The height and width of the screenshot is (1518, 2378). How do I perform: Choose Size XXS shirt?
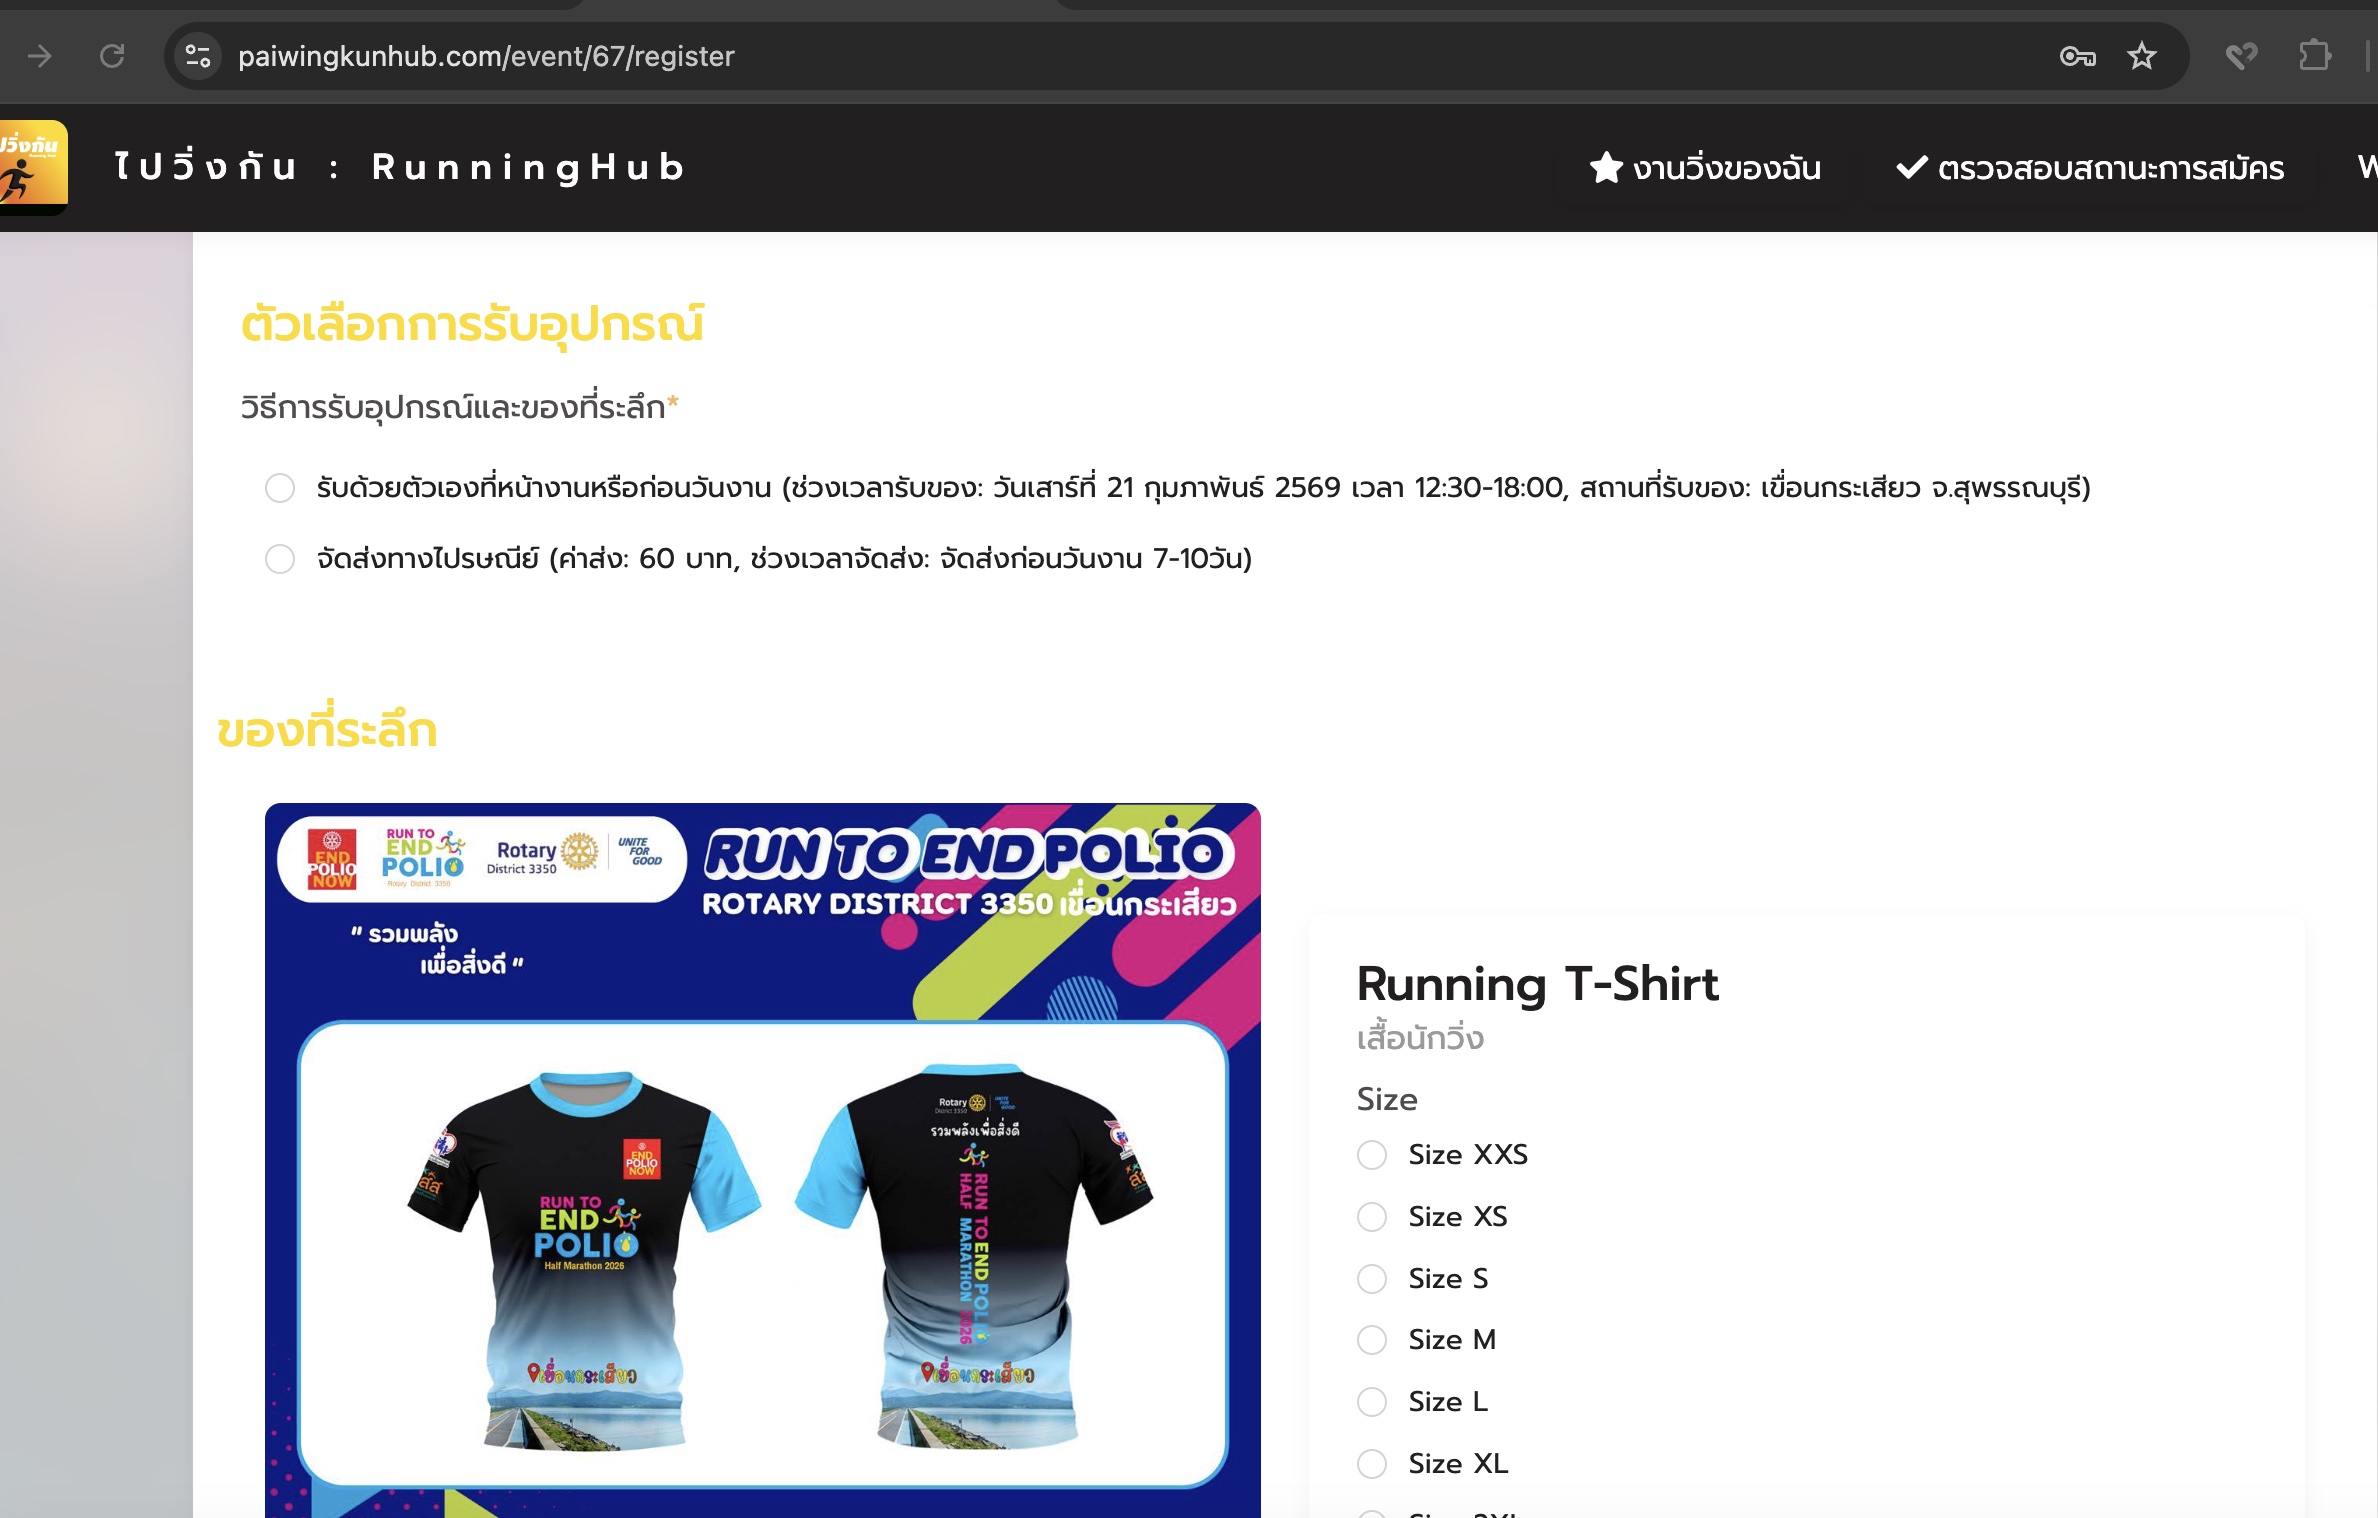tap(1372, 1155)
